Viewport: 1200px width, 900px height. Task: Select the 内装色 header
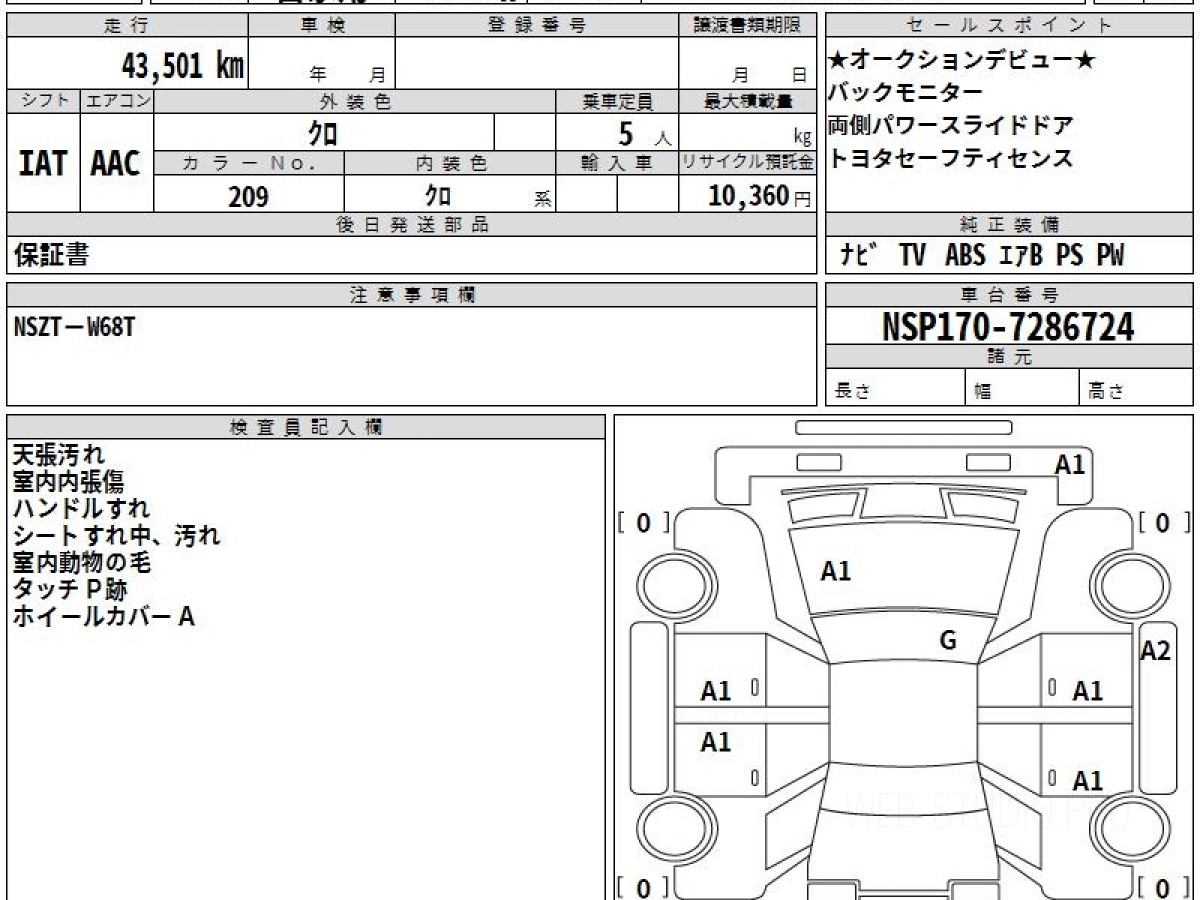tap(450, 163)
